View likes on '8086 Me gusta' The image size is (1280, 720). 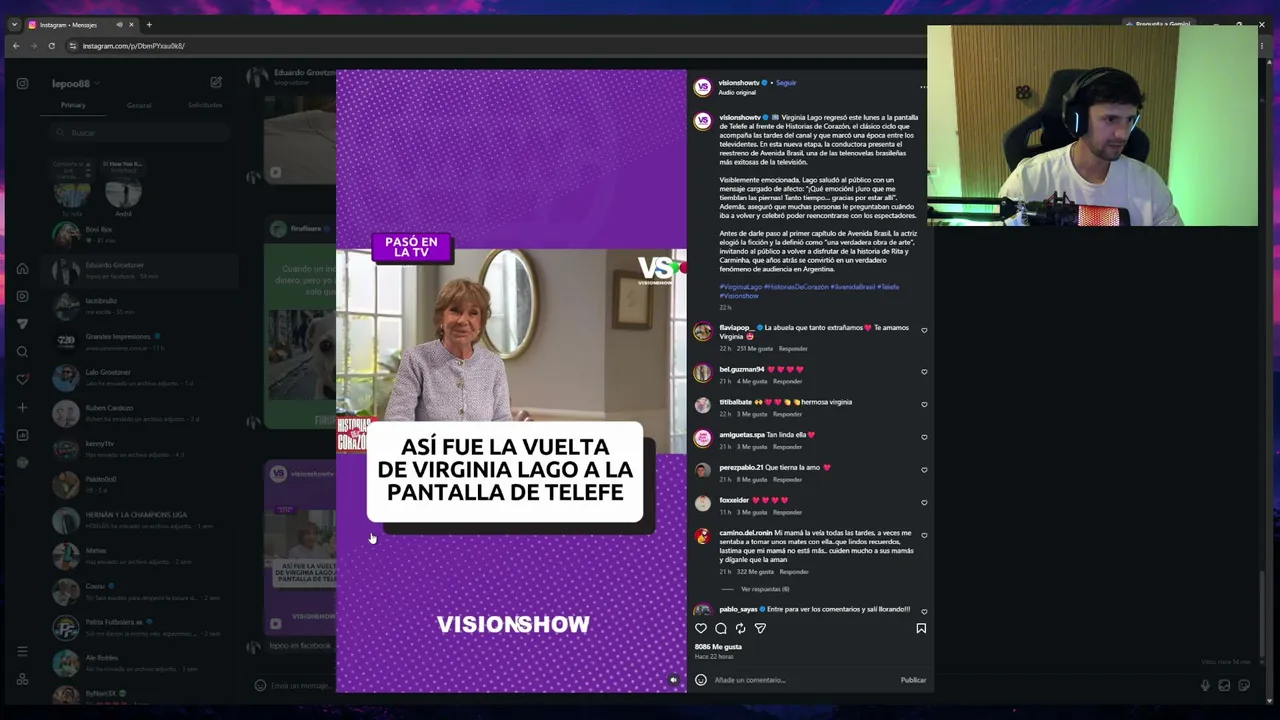pos(718,647)
